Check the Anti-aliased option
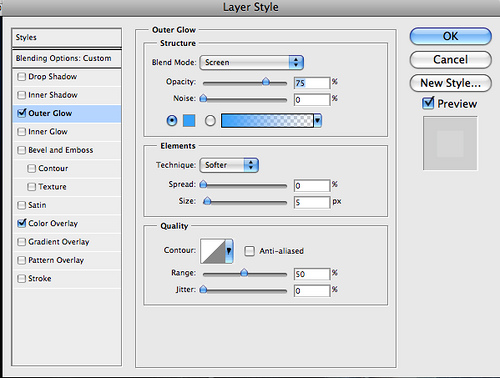The width and height of the screenshot is (500, 378). click(x=249, y=251)
